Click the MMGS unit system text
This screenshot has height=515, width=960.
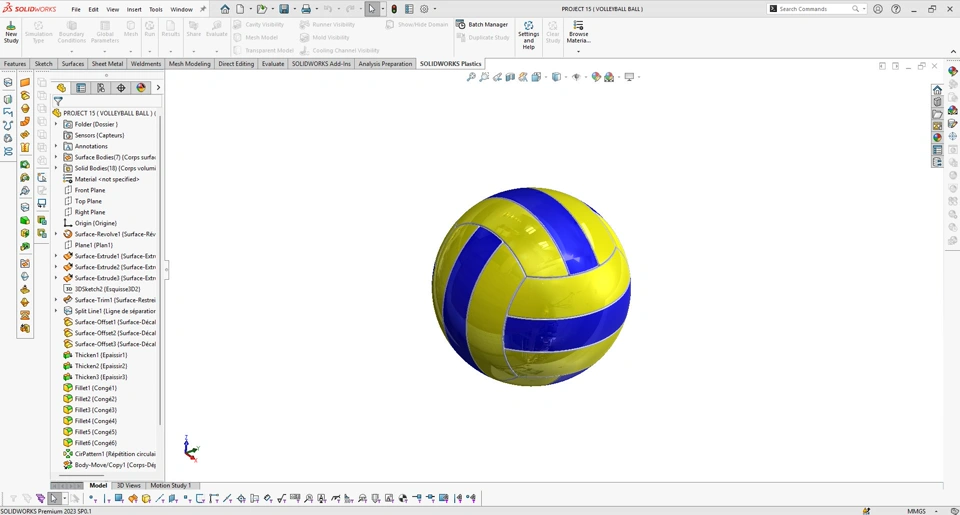[x=917, y=511]
